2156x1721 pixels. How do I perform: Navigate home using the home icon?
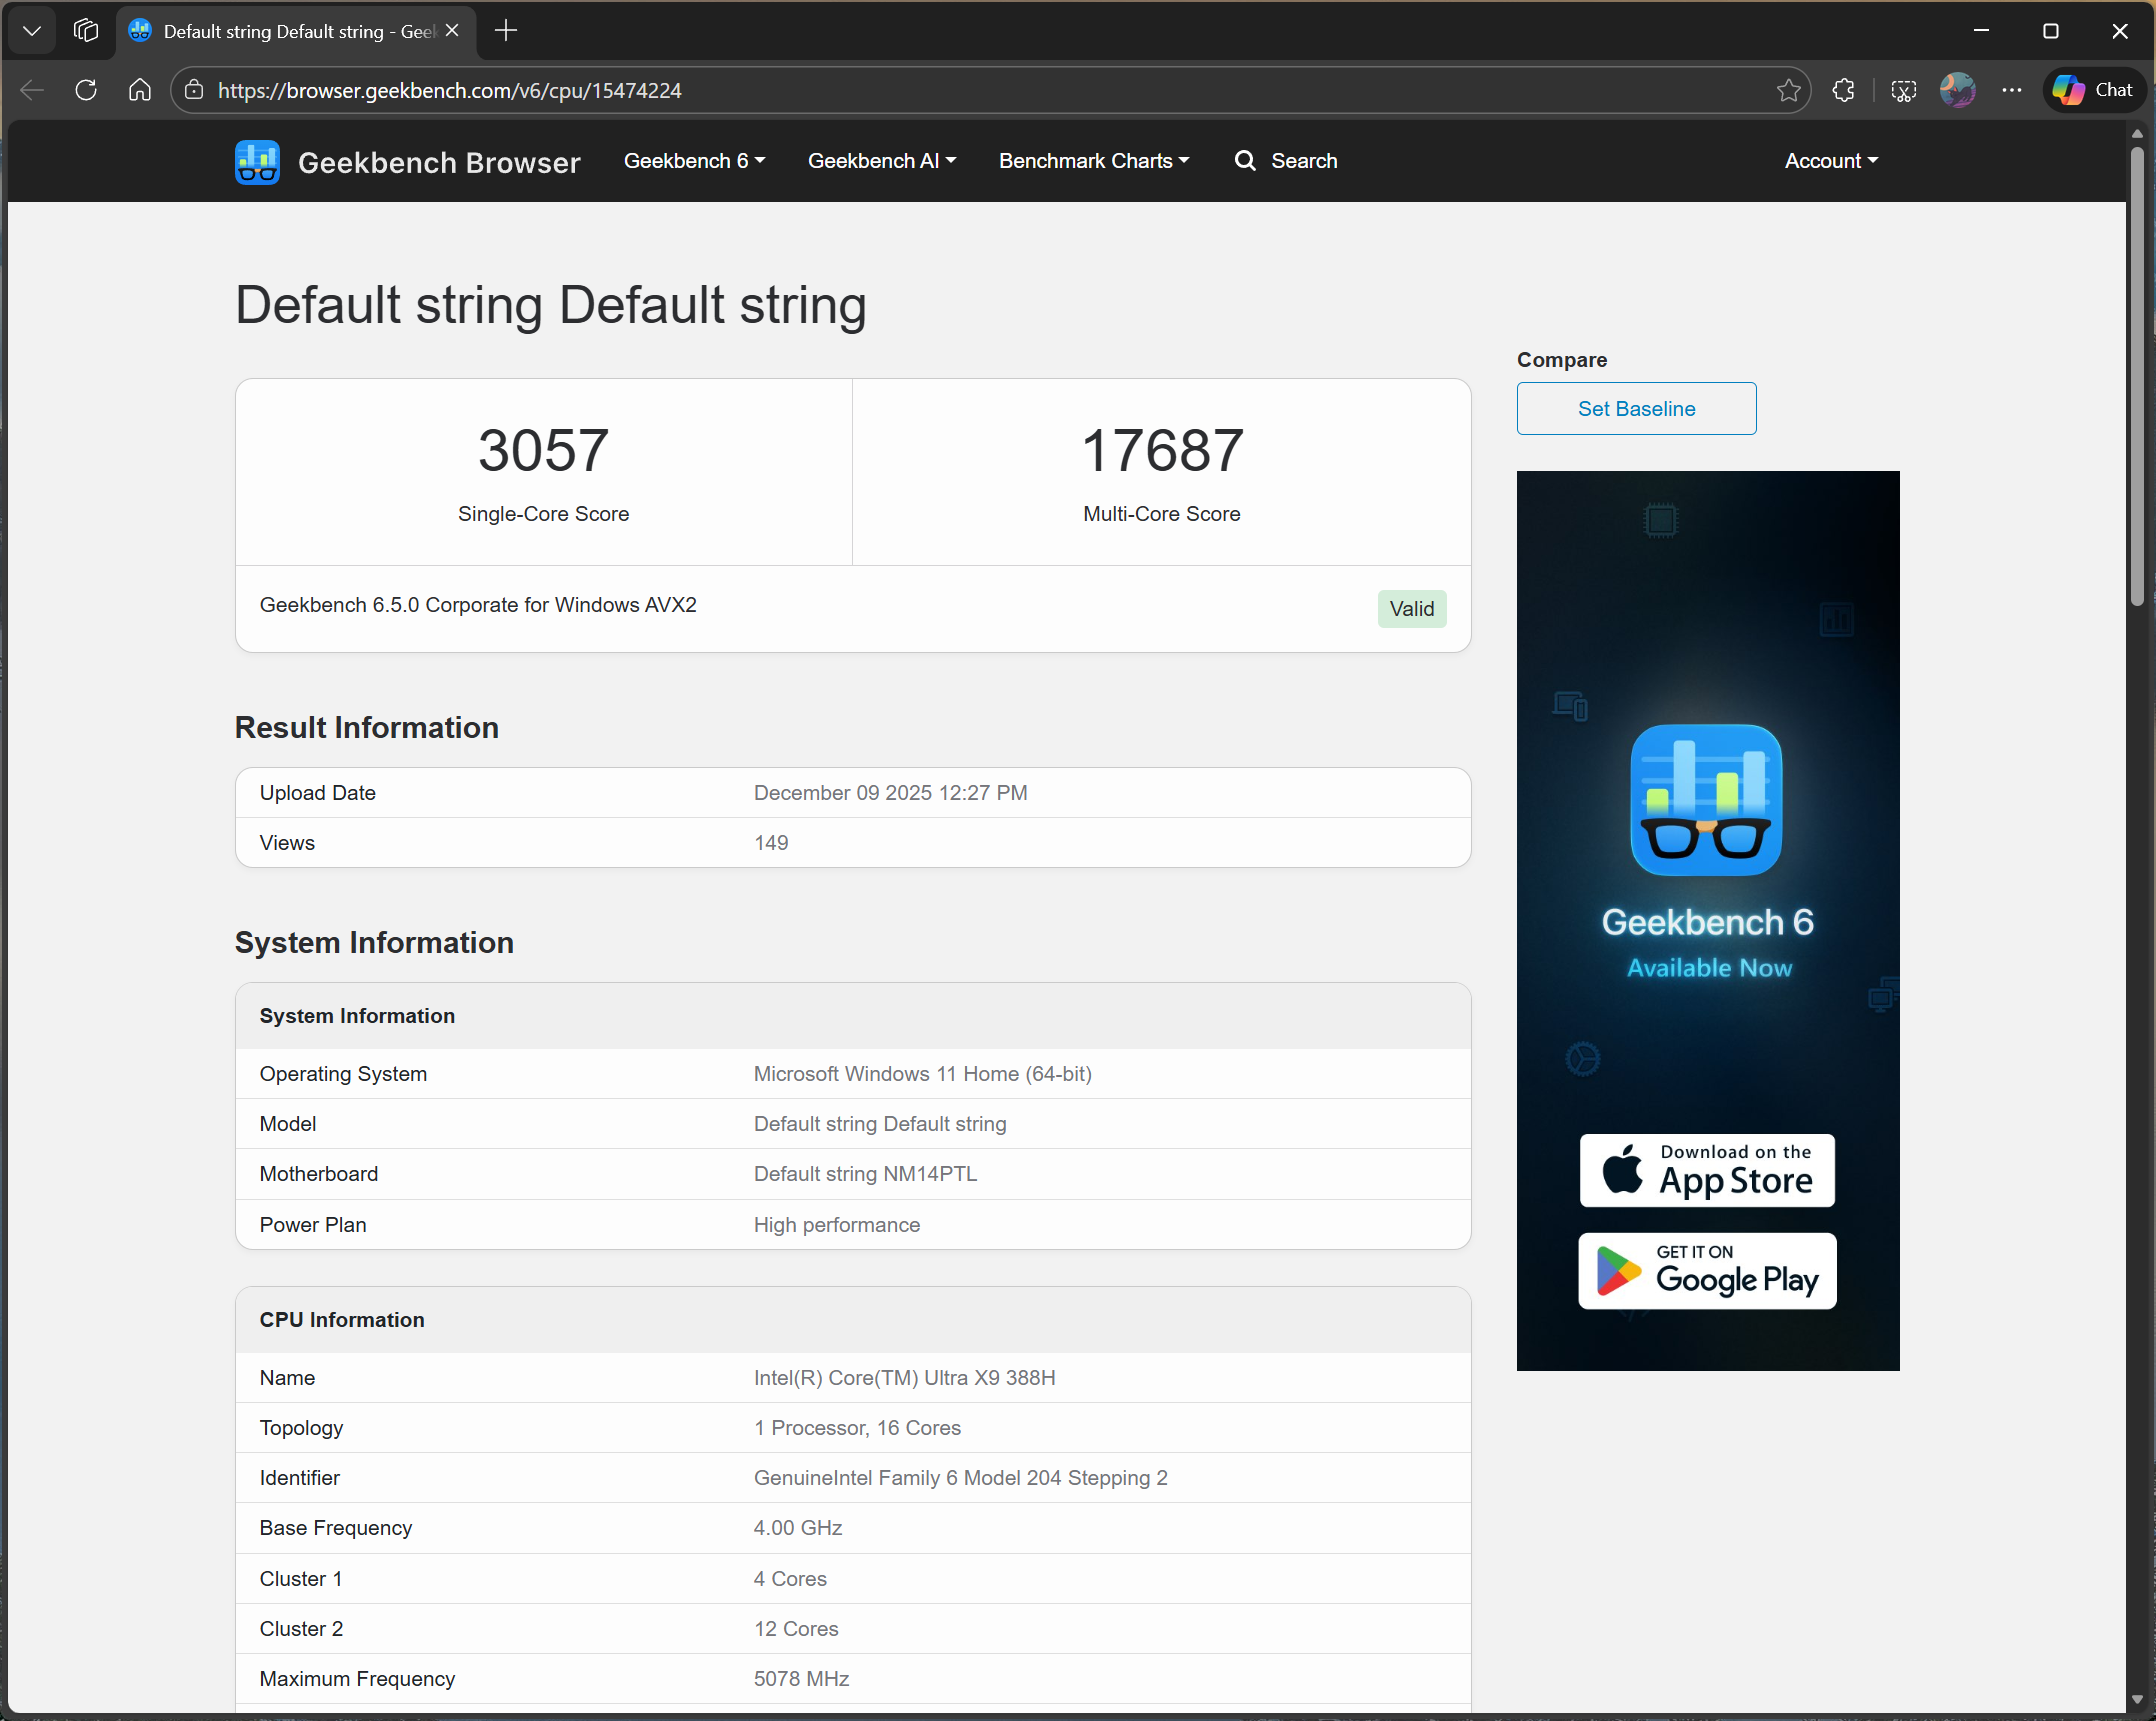(139, 90)
